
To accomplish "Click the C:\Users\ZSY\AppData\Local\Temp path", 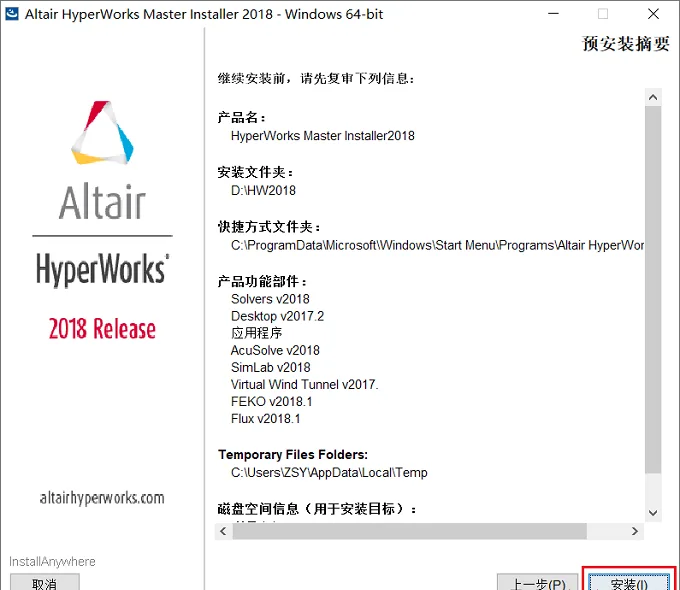I will [329, 472].
